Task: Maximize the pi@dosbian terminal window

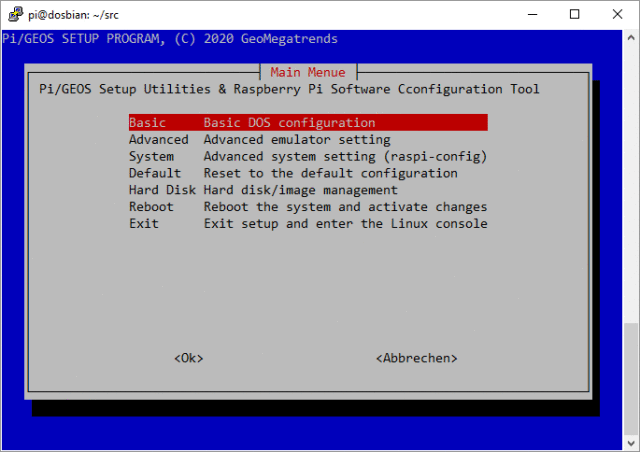Action: click(x=574, y=14)
